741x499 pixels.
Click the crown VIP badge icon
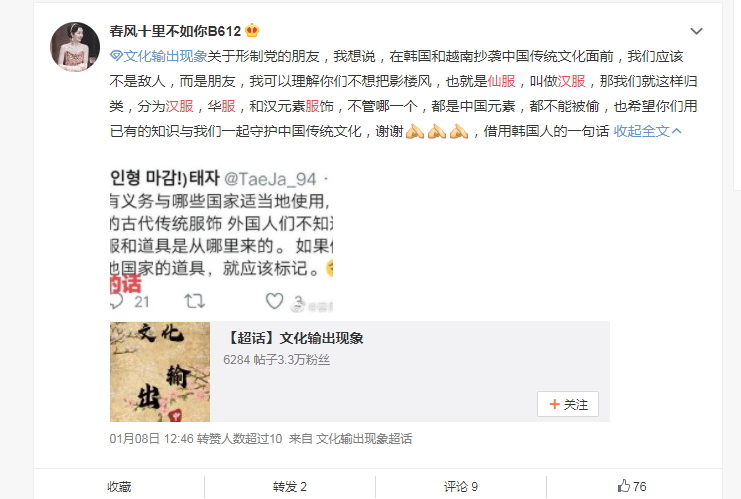(252, 31)
